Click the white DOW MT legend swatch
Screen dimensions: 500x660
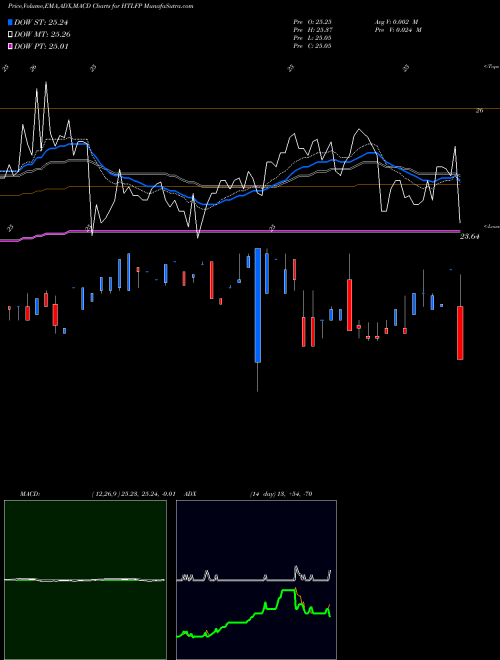click(11, 34)
